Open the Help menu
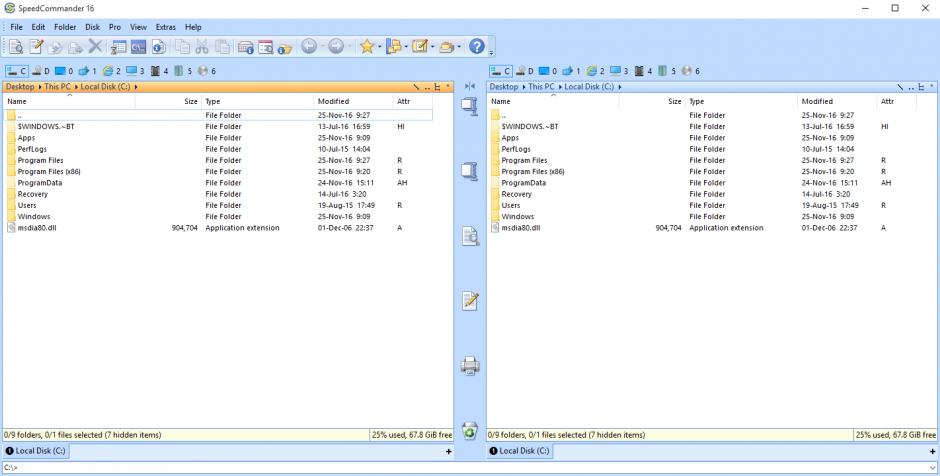Screen dimensions: 940x476 click(x=193, y=27)
